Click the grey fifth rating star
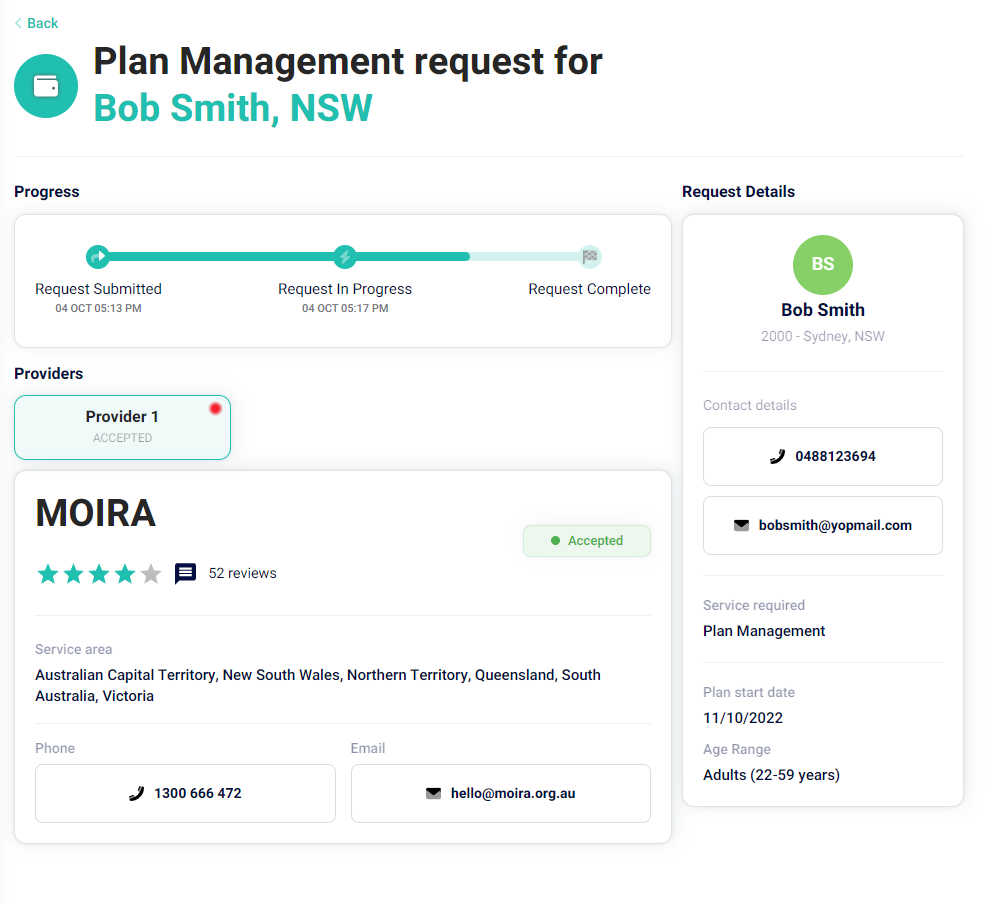This screenshot has width=1001, height=904. pyautogui.click(x=151, y=574)
